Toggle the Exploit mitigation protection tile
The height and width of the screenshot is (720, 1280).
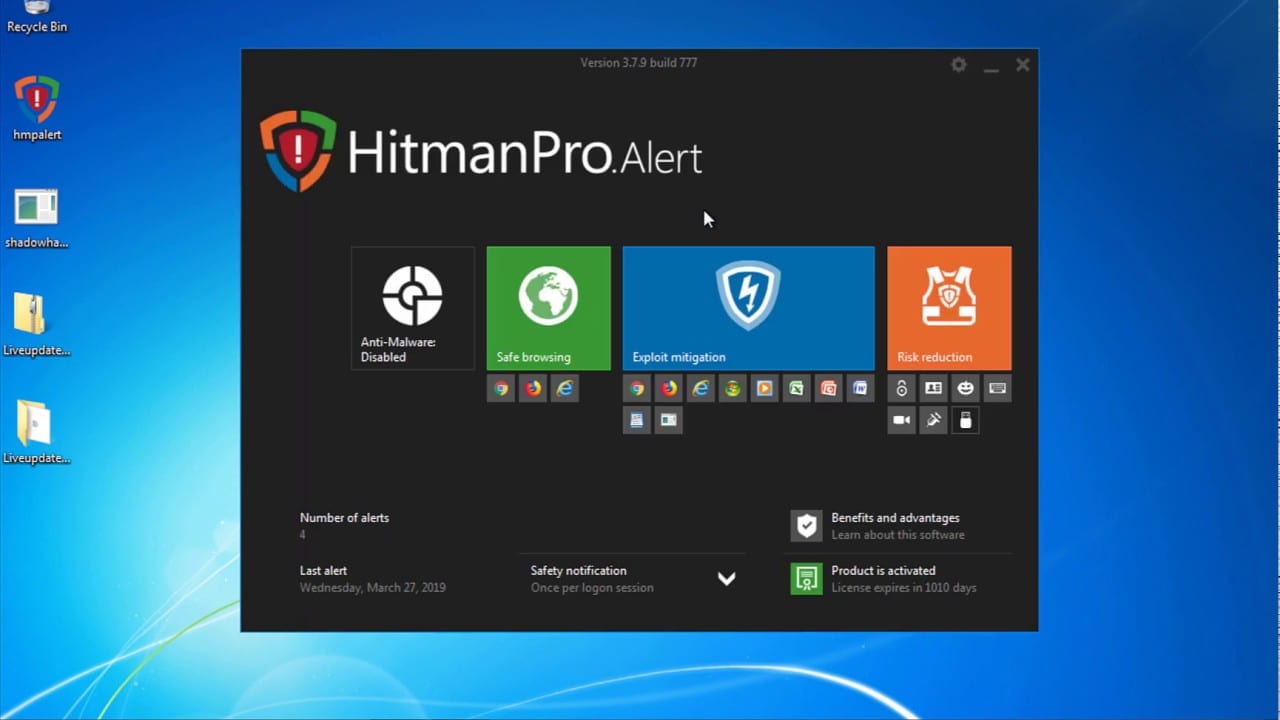point(748,307)
